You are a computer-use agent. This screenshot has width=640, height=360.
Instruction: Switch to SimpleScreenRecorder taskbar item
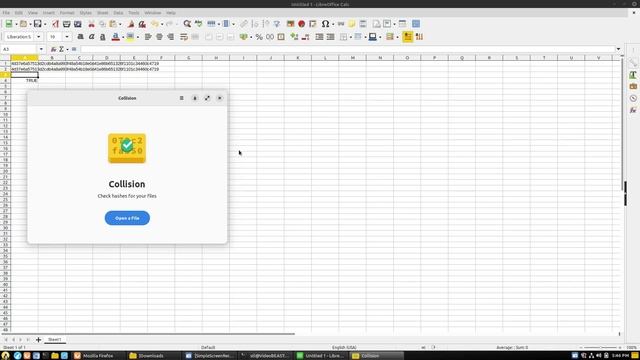pyautogui.click(x=209, y=356)
